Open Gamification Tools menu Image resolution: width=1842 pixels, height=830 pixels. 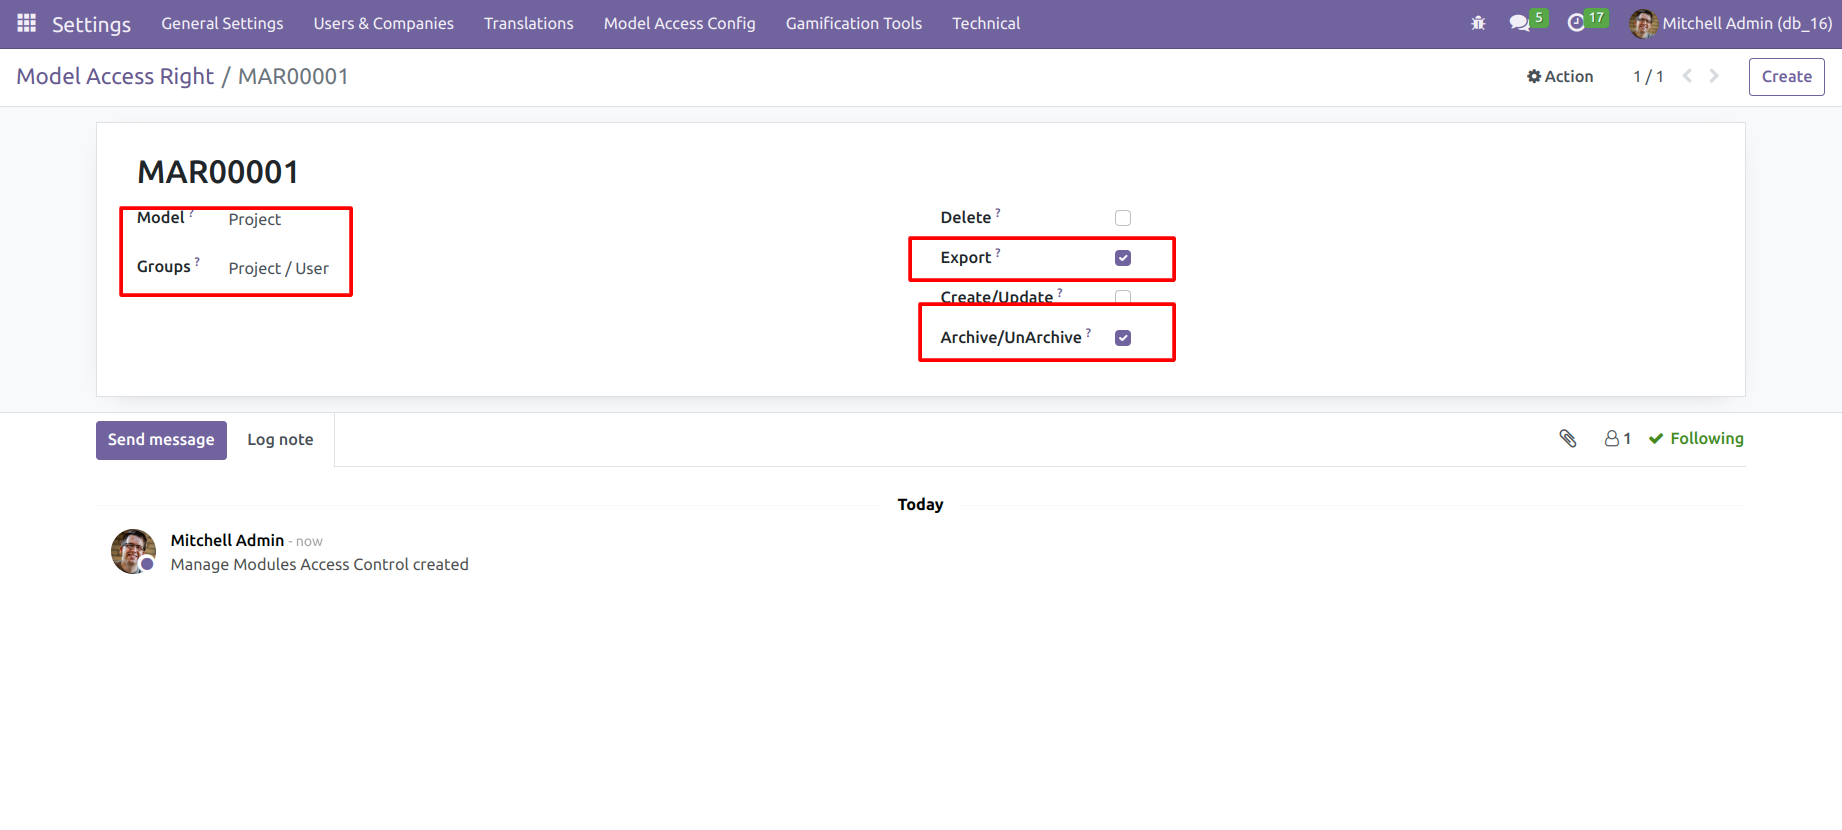tap(854, 23)
